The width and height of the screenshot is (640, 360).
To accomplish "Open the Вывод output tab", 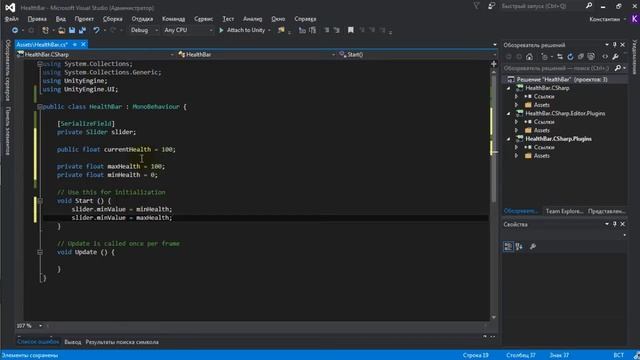I will click(73, 342).
